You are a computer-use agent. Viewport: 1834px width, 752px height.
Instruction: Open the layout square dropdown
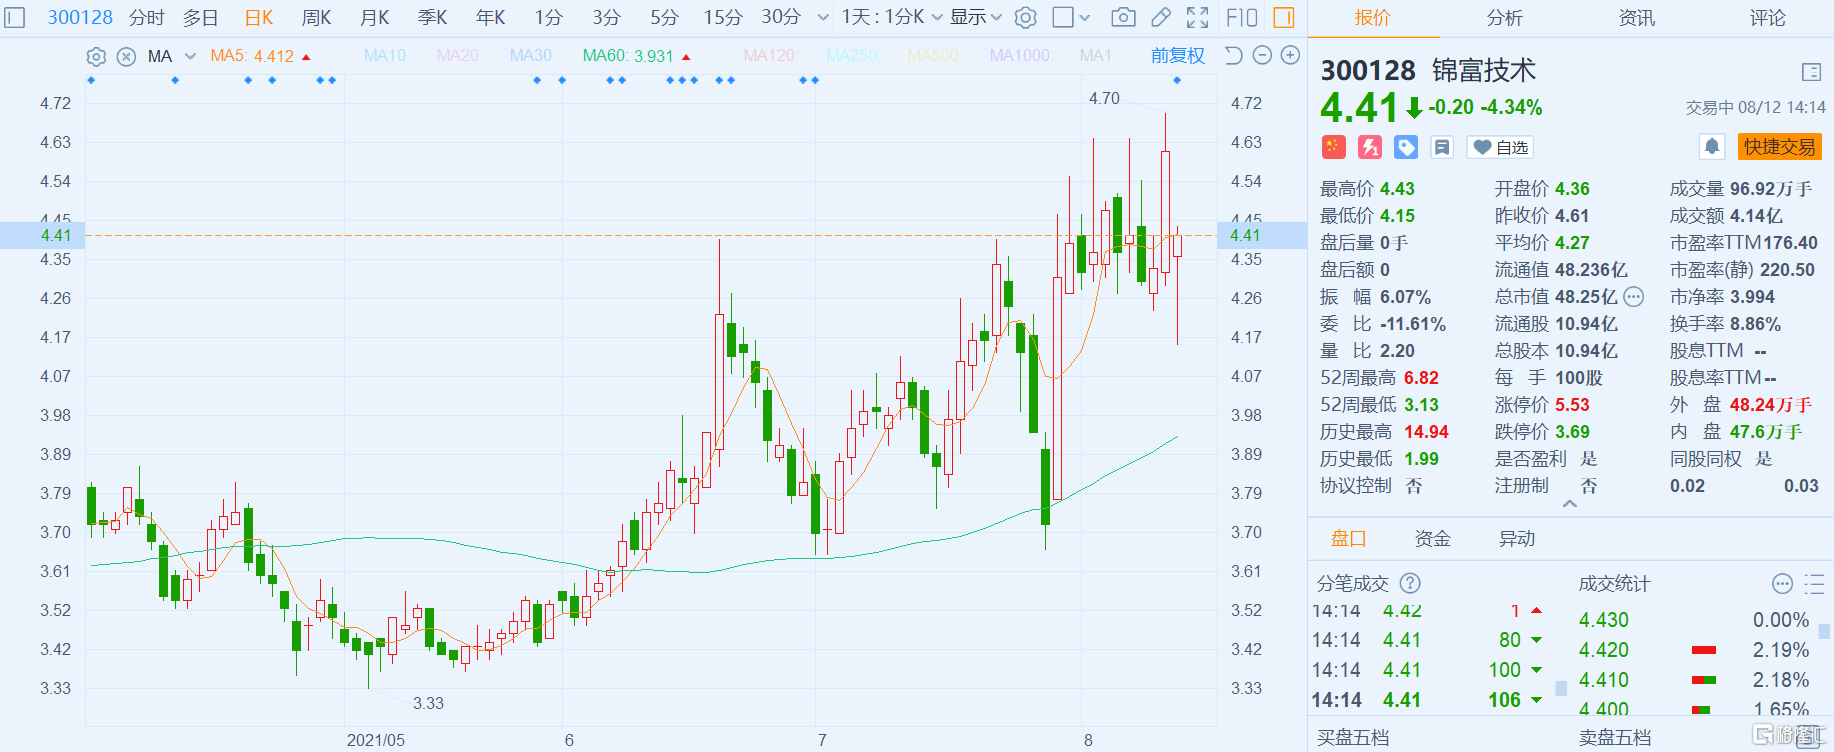tap(1072, 17)
